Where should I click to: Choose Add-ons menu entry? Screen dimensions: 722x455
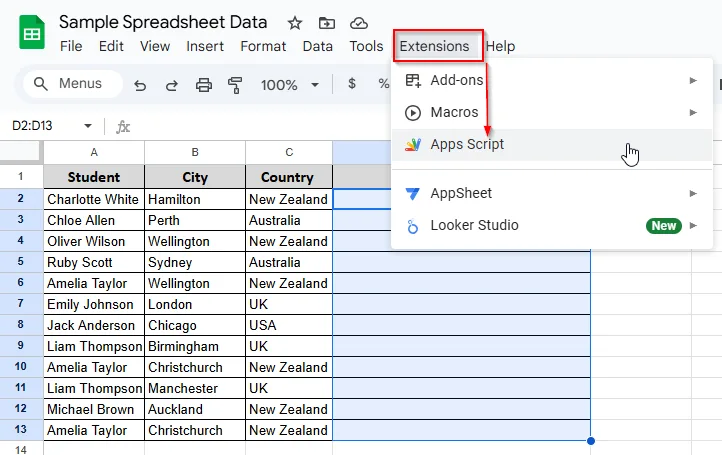pyautogui.click(x=552, y=81)
